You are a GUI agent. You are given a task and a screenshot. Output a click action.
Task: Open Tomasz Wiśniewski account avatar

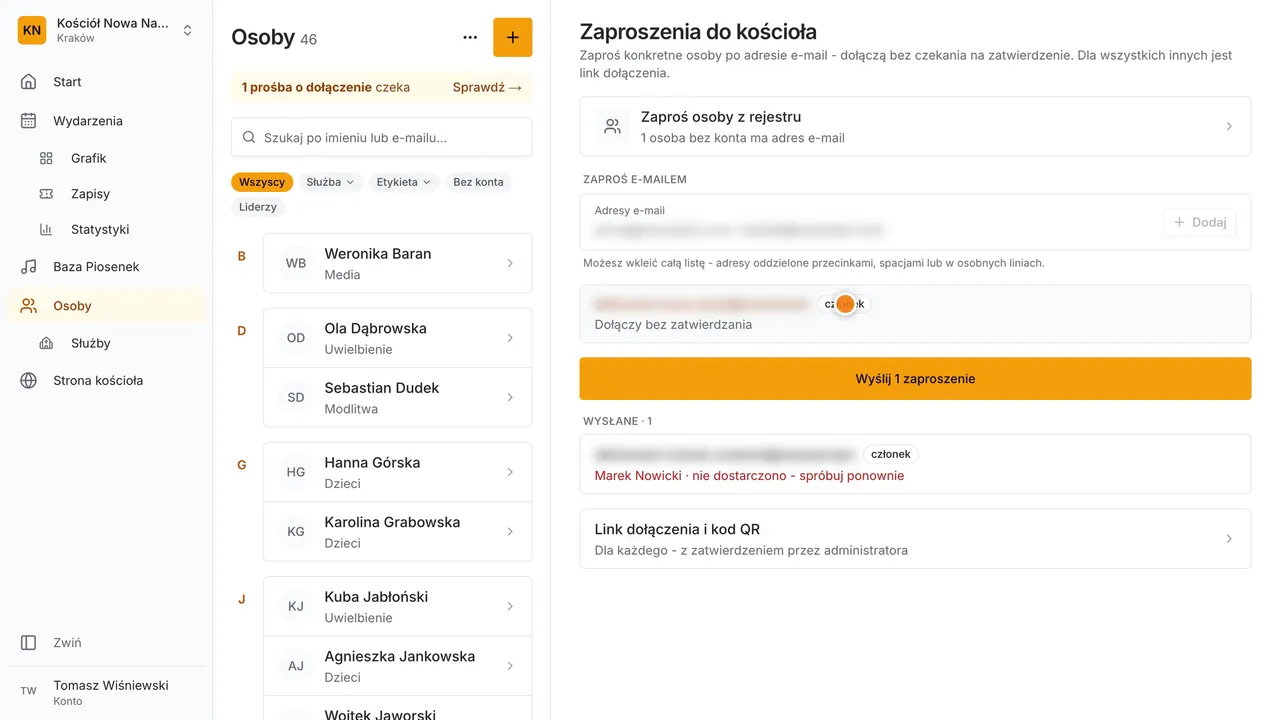coord(29,691)
